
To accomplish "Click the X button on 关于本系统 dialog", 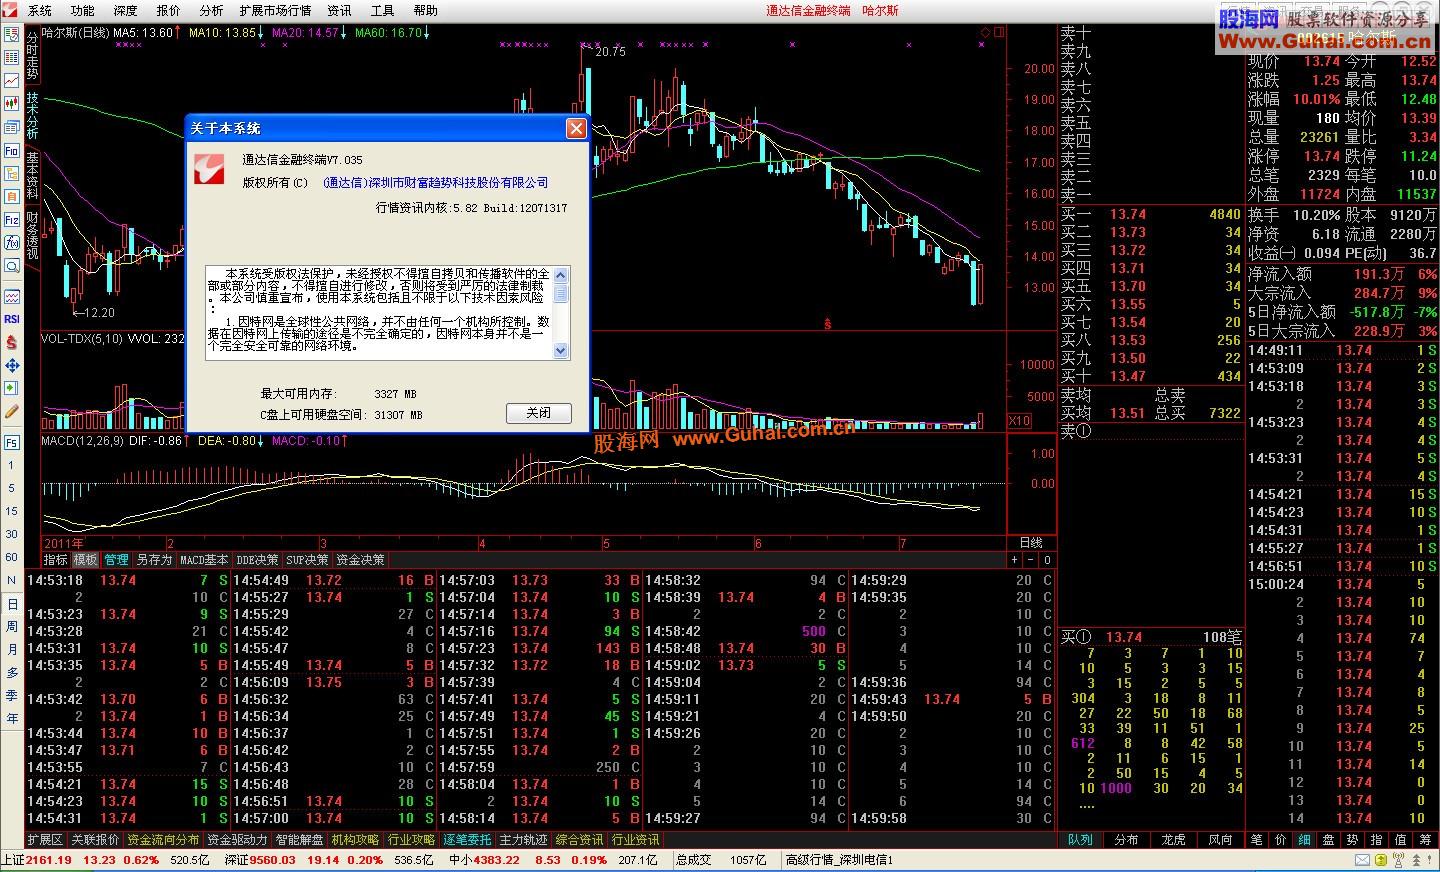I will pyautogui.click(x=576, y=128).
